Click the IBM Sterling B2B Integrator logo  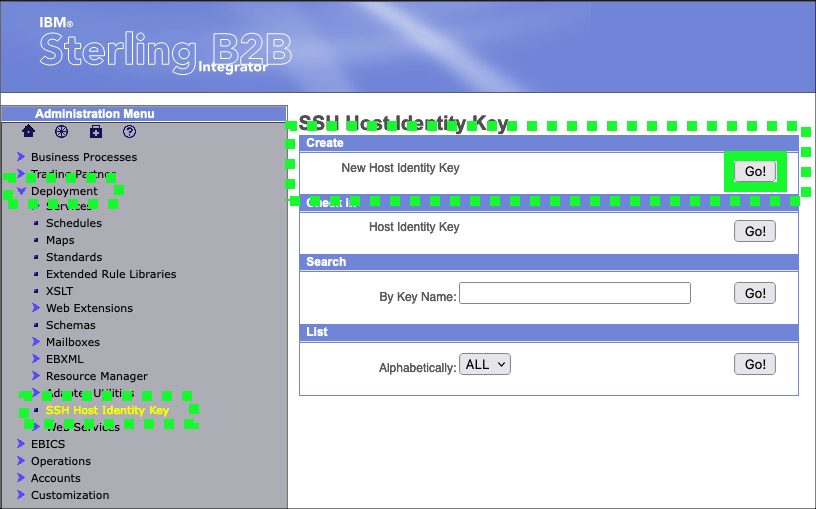(165, 48)
